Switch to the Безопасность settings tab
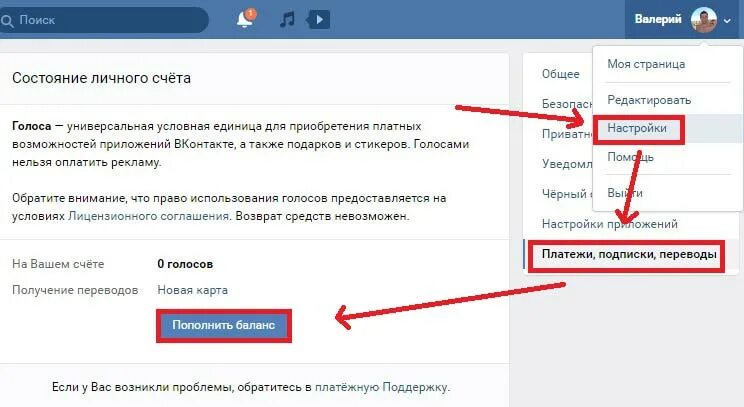Image resolution: width=744 pixels, height=407 pixels. click(567, 104)
